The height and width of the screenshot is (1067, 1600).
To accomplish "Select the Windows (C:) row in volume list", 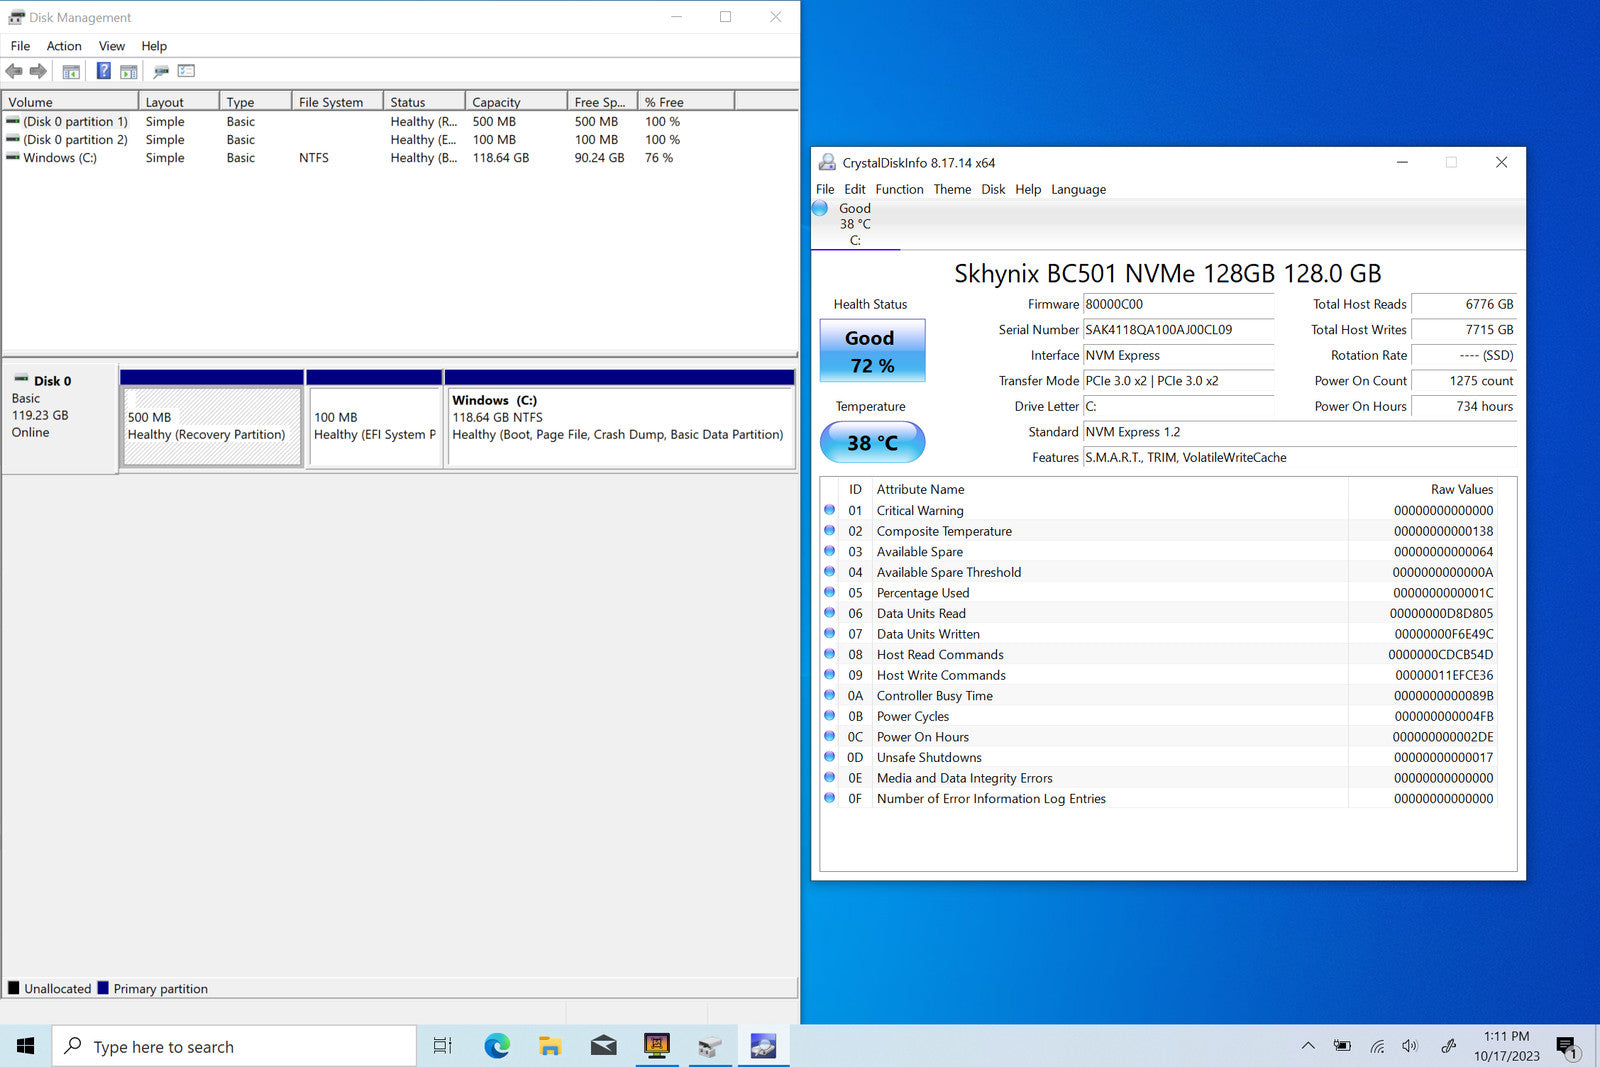I will [60, 158].
